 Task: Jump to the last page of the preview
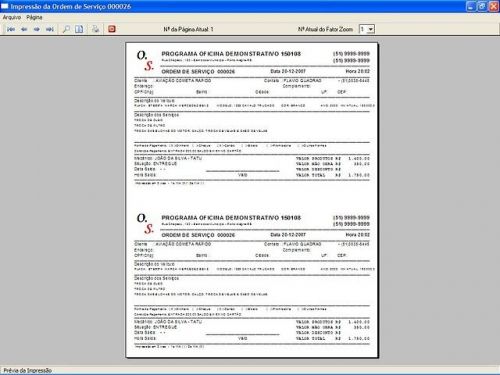[50, 29]
